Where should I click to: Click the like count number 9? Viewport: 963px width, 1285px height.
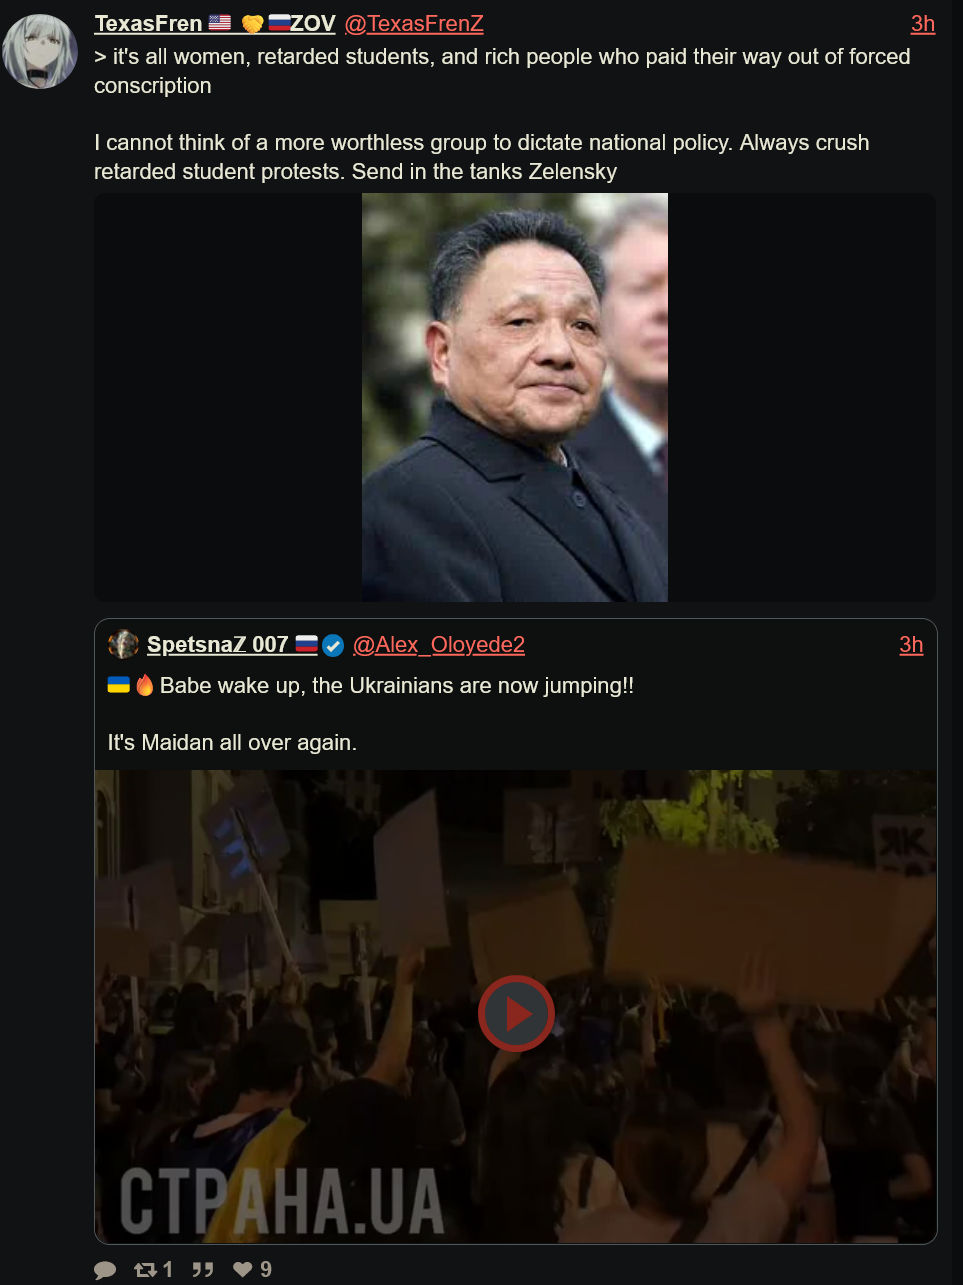[266, 1270]
